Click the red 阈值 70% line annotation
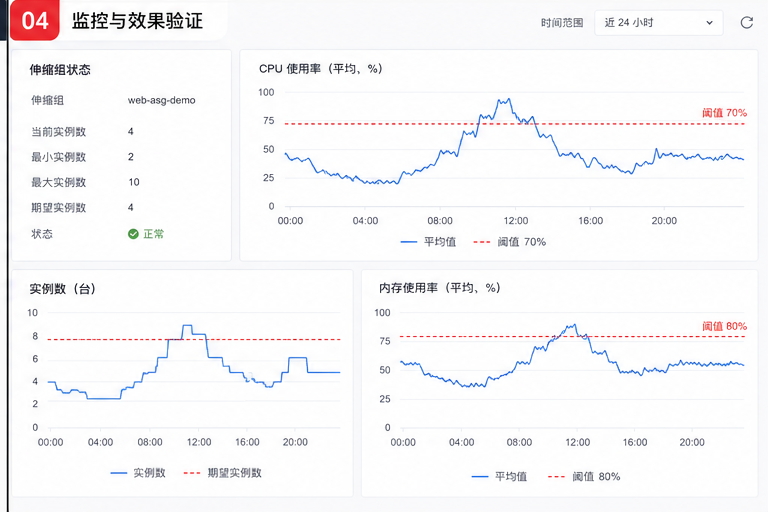Viewport: 768px width, 512px height. [x=724, y=113]
